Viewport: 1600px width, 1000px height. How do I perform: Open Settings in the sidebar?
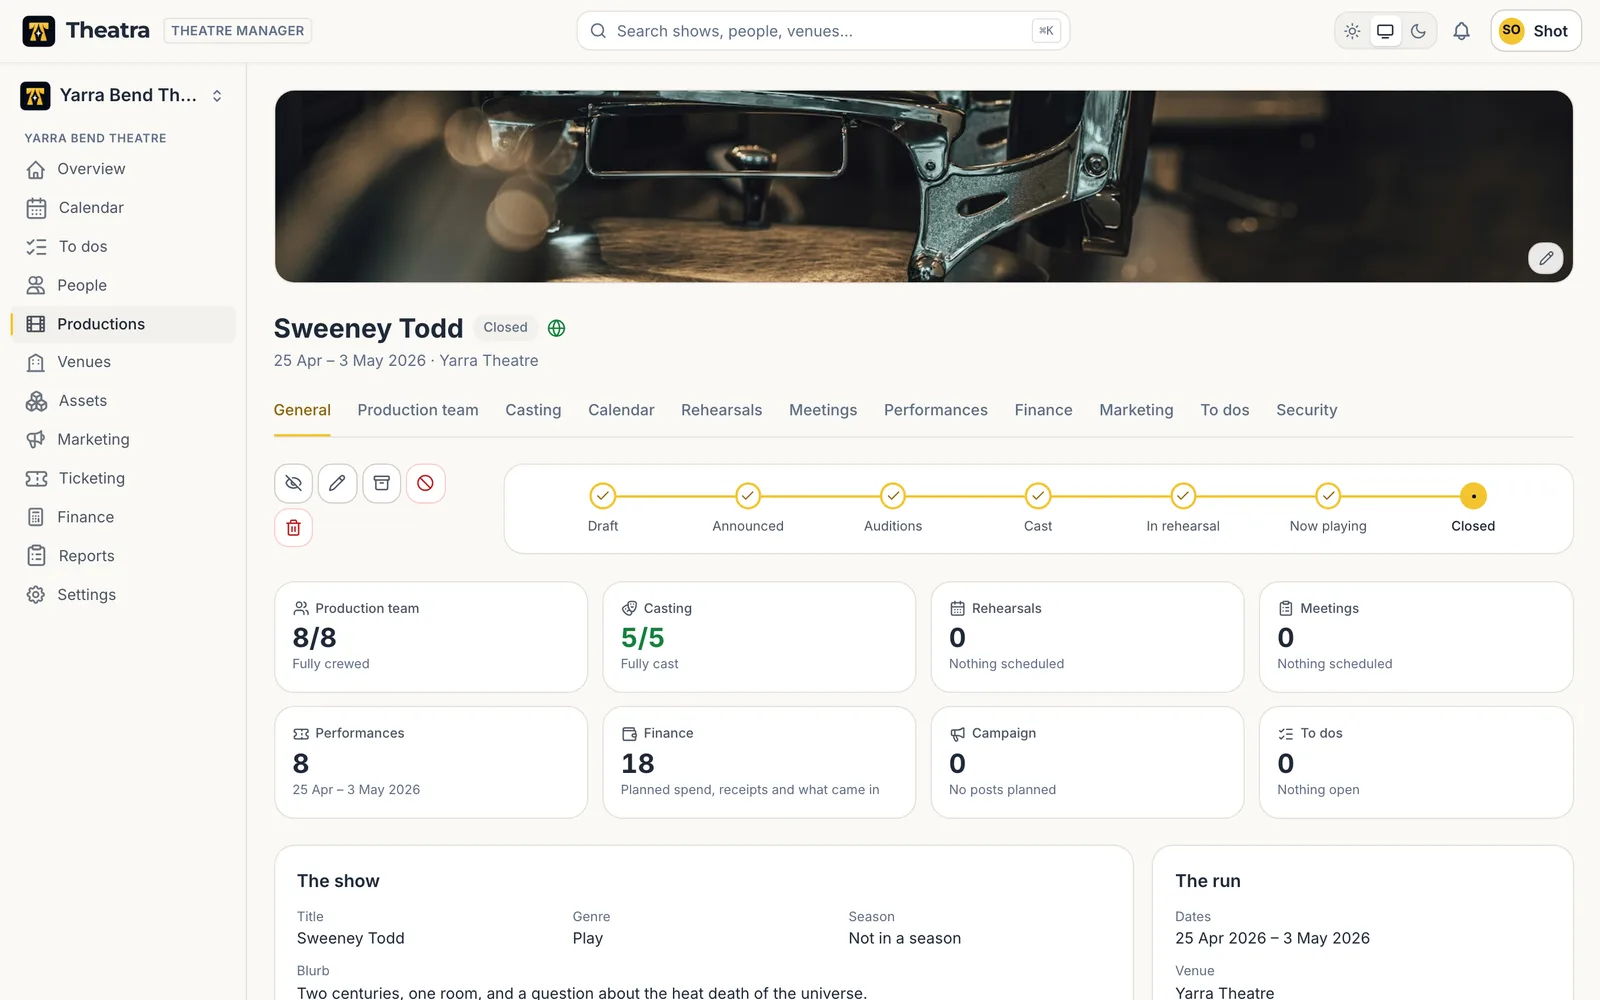[123, 595]
